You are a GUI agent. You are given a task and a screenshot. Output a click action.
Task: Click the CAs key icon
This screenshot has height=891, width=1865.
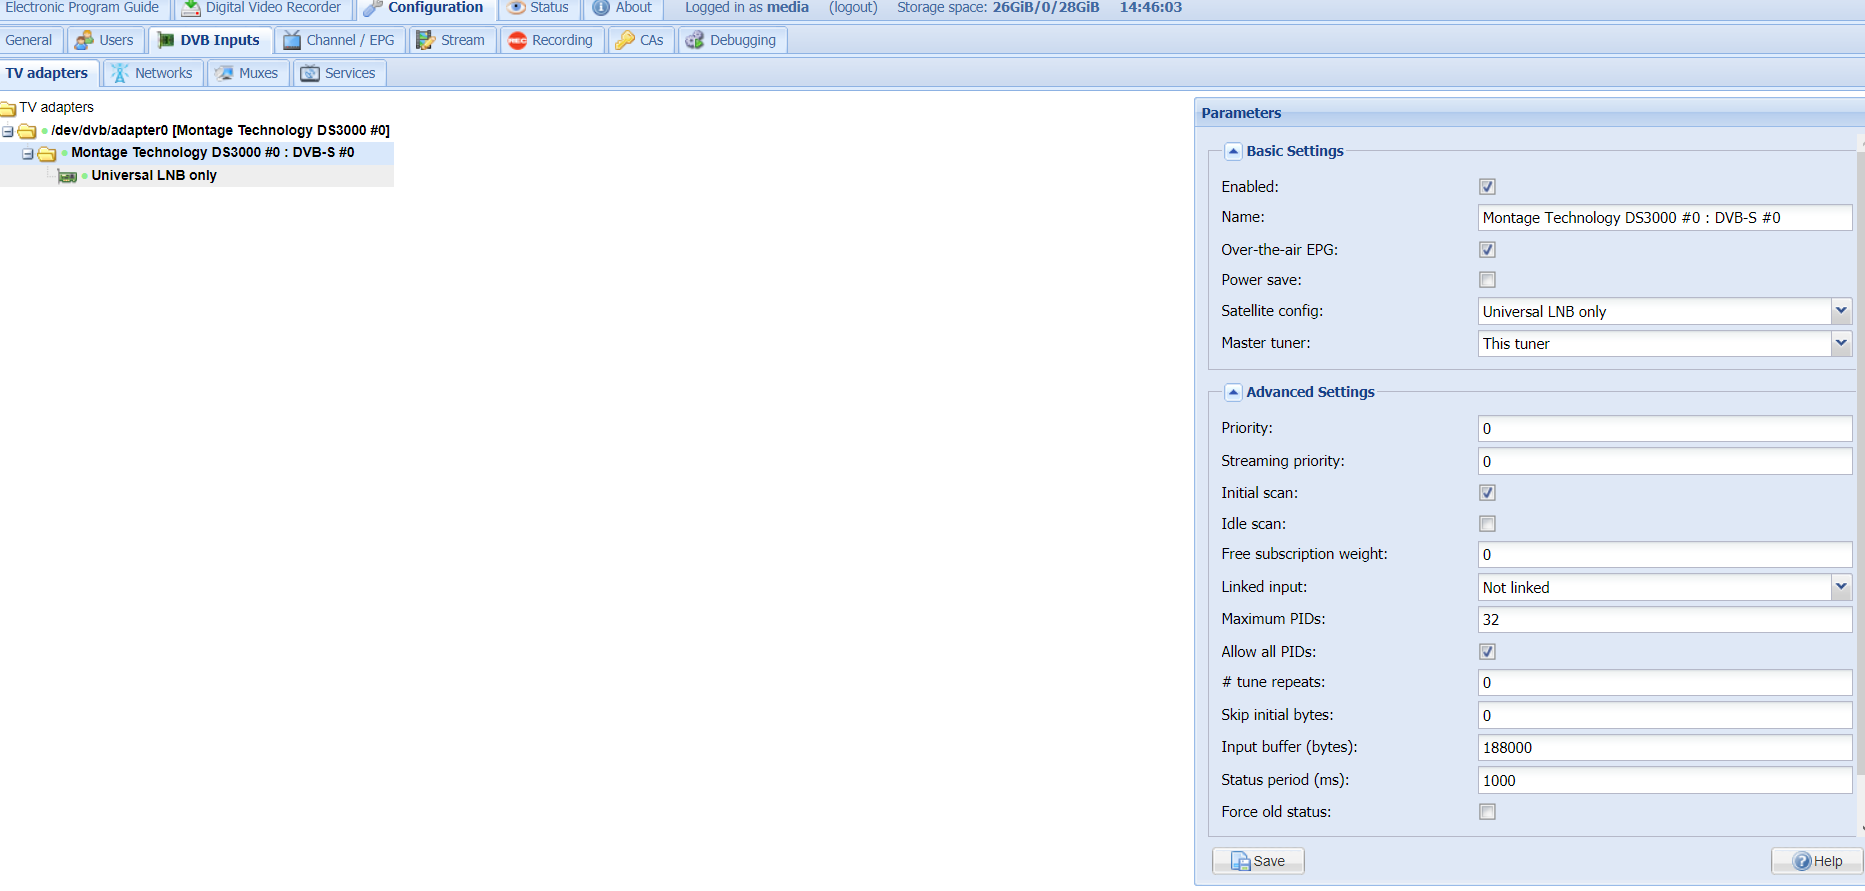(x=625, y=40)
